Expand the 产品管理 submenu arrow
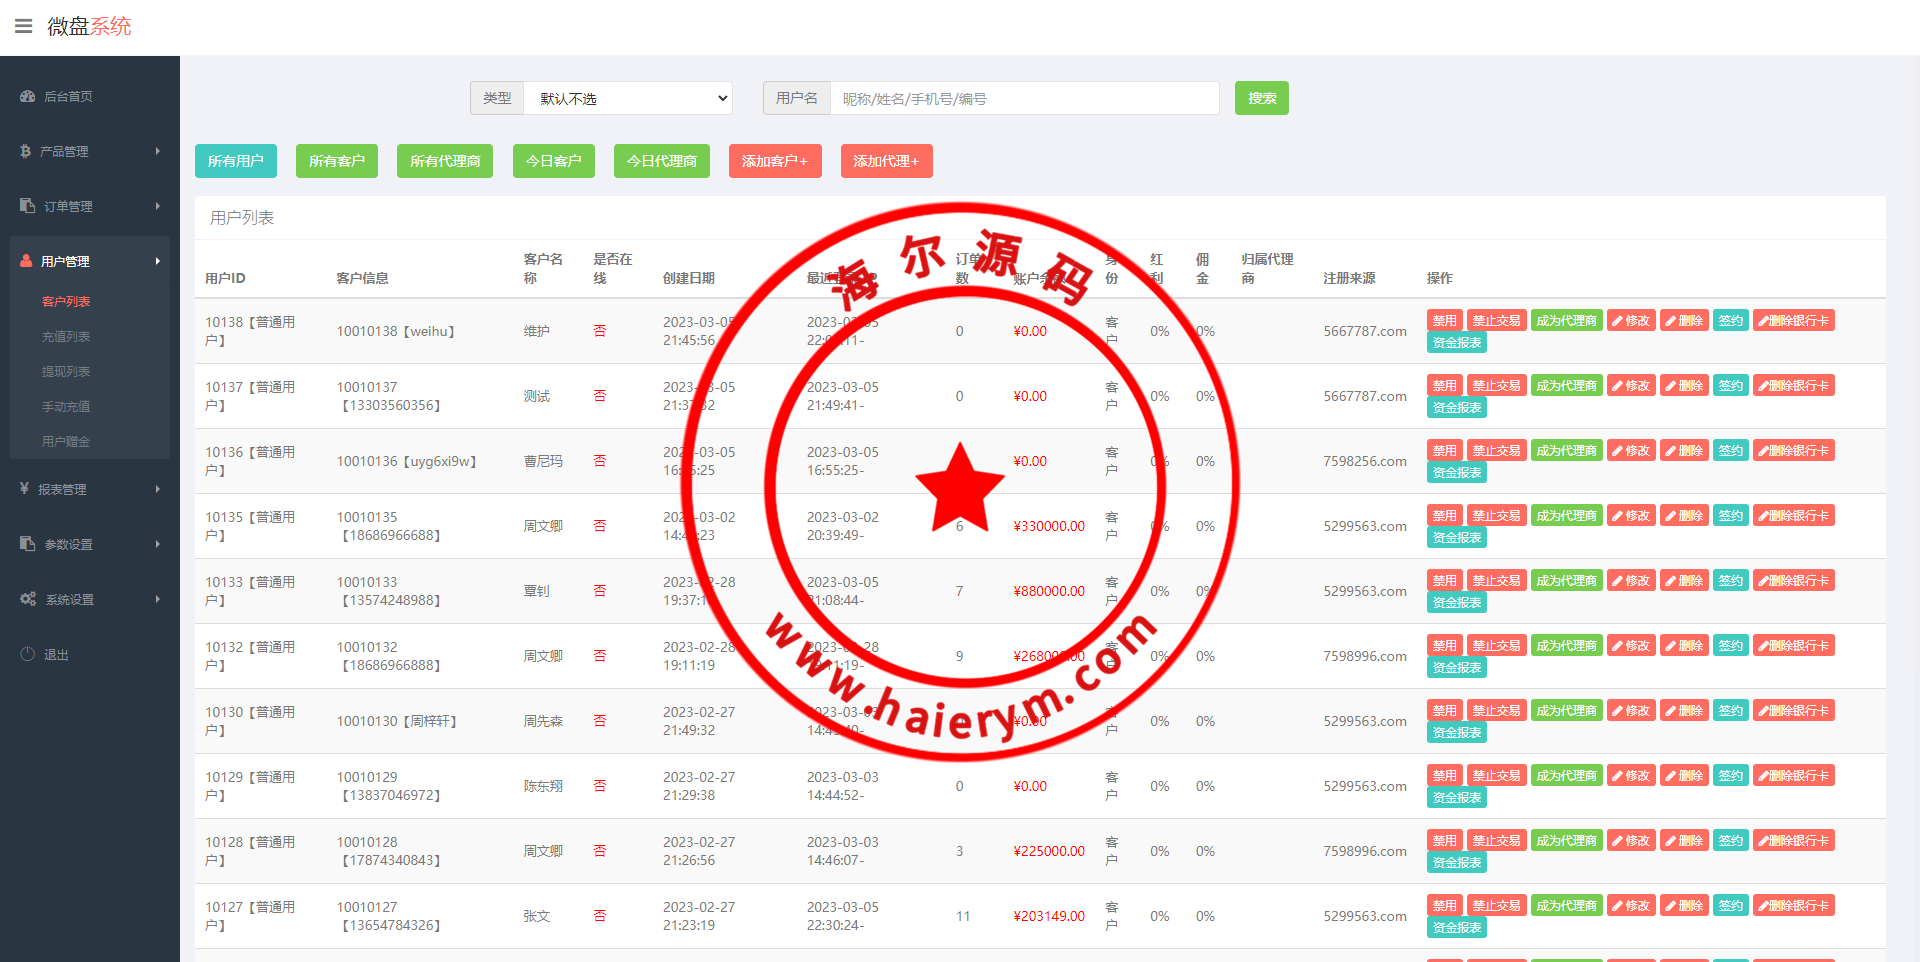Screen dimensions: 1920x962 [x=158, y=151]
